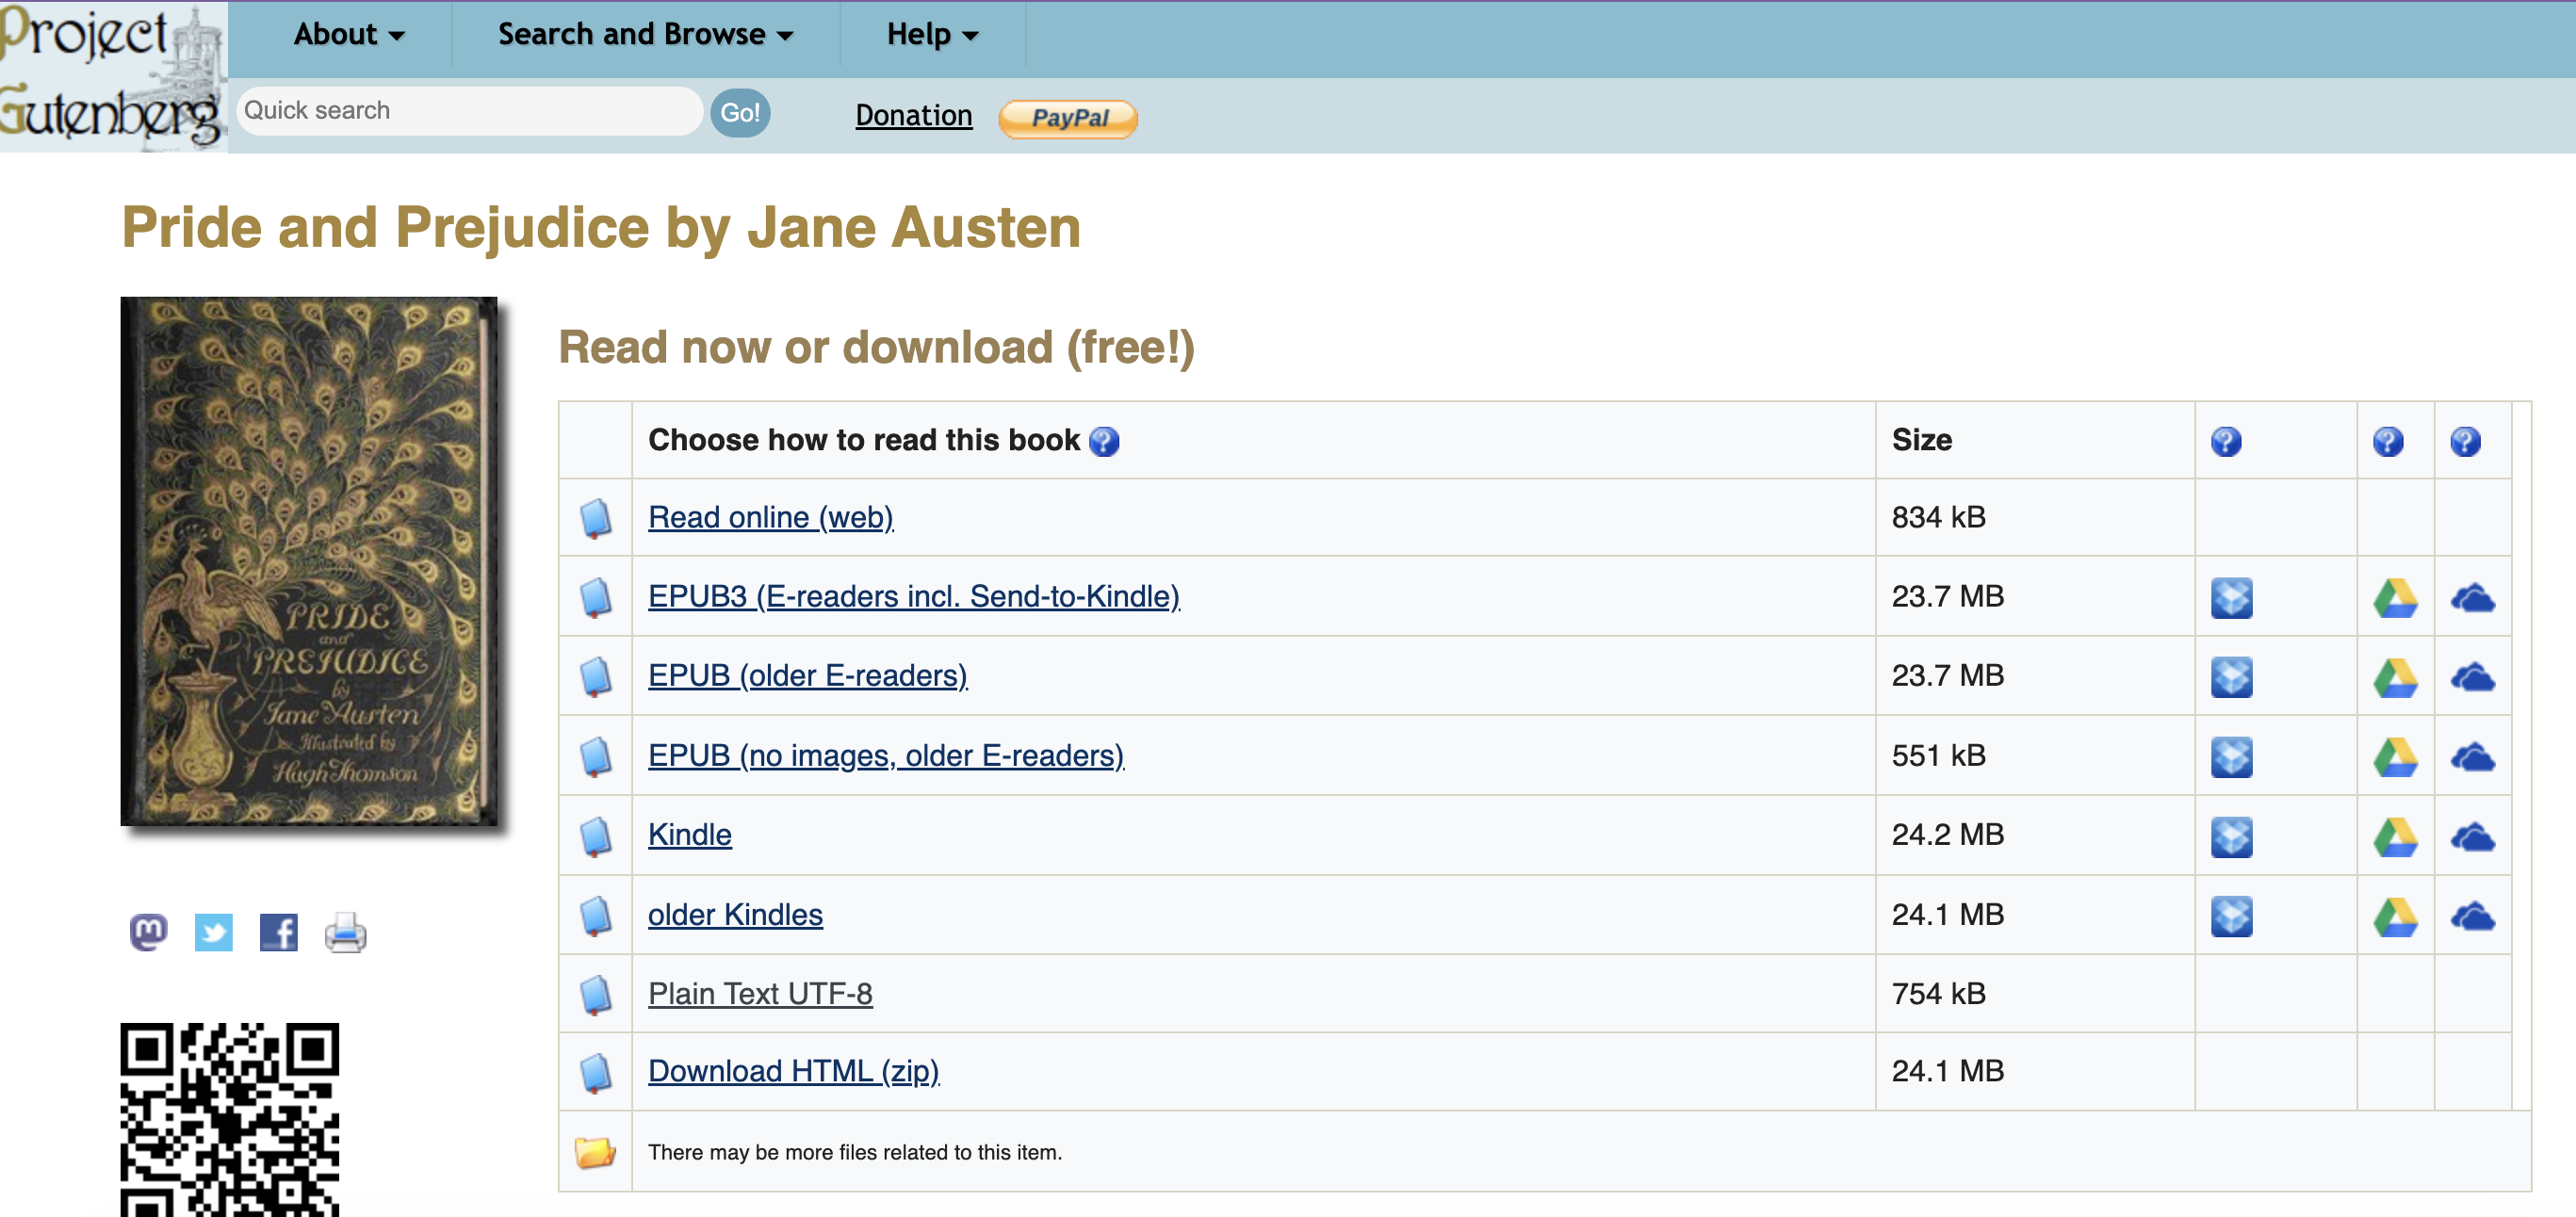Download Plain Text UTF-8 version

tap(759, 994)
